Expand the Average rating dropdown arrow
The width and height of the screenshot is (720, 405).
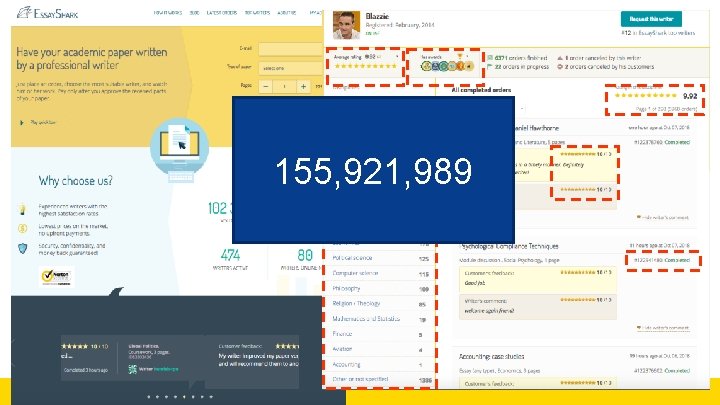[397, 57]
